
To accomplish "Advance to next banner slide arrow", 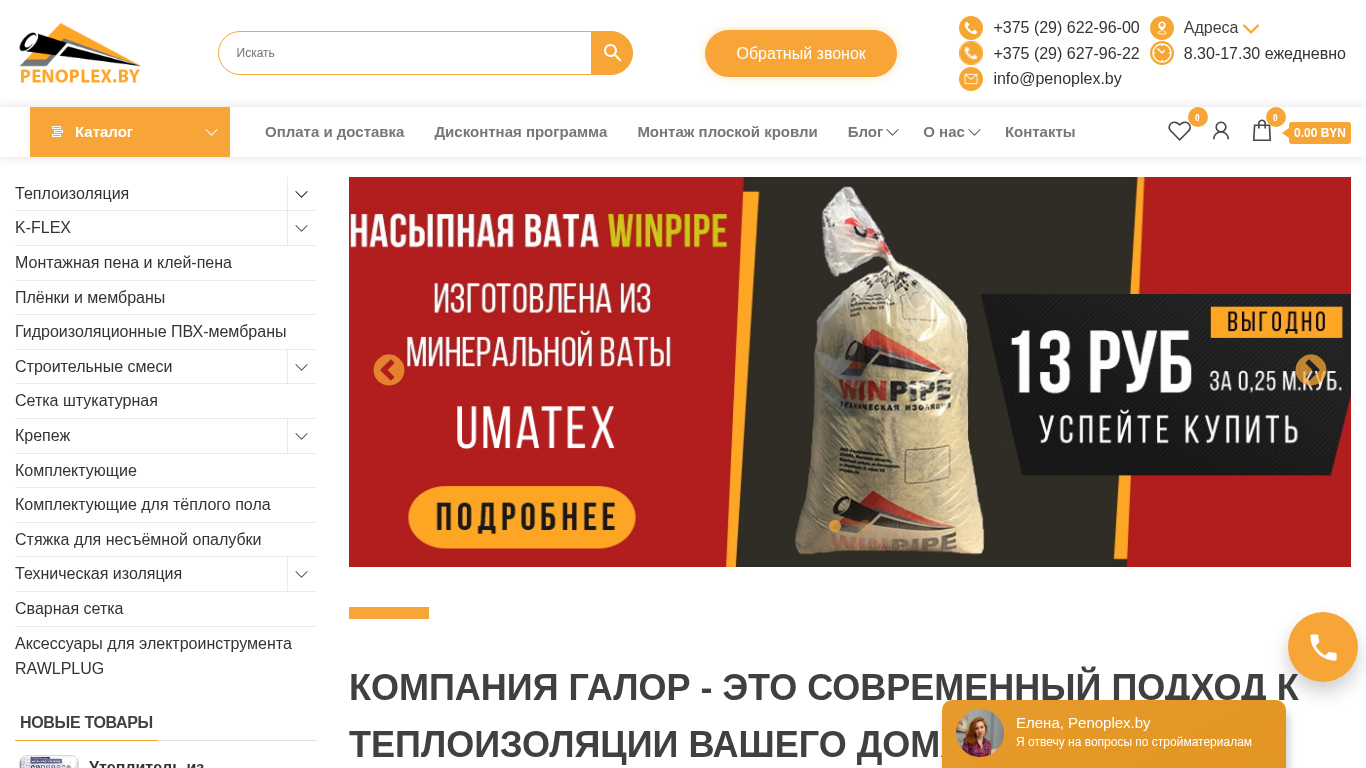I will 1311,370.
